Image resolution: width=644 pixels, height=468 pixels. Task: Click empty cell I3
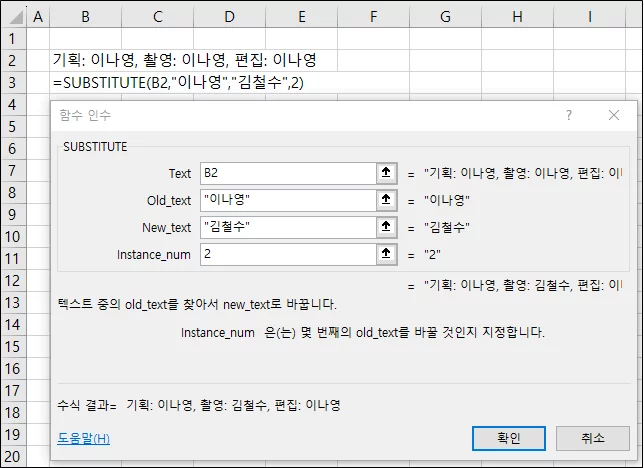[x=590, y=83]
